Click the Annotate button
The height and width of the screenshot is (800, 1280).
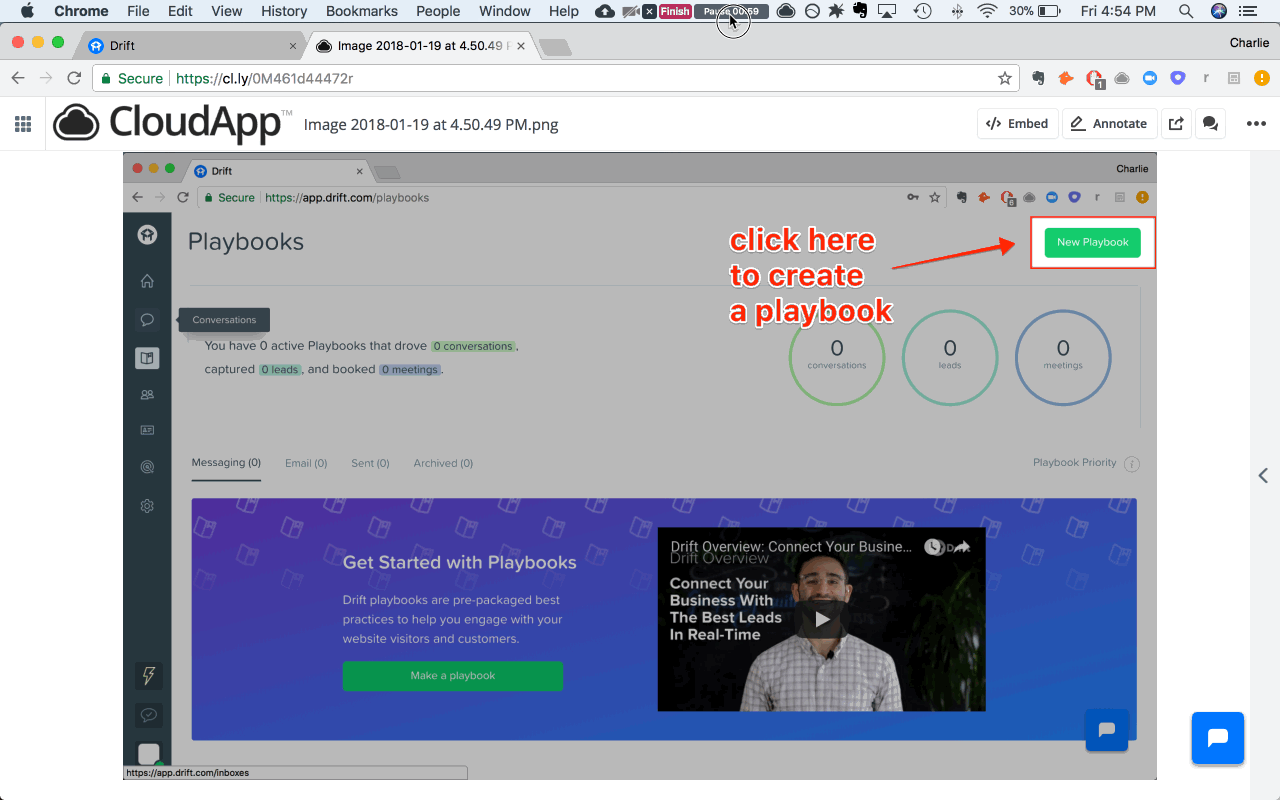coord(1109,124)
